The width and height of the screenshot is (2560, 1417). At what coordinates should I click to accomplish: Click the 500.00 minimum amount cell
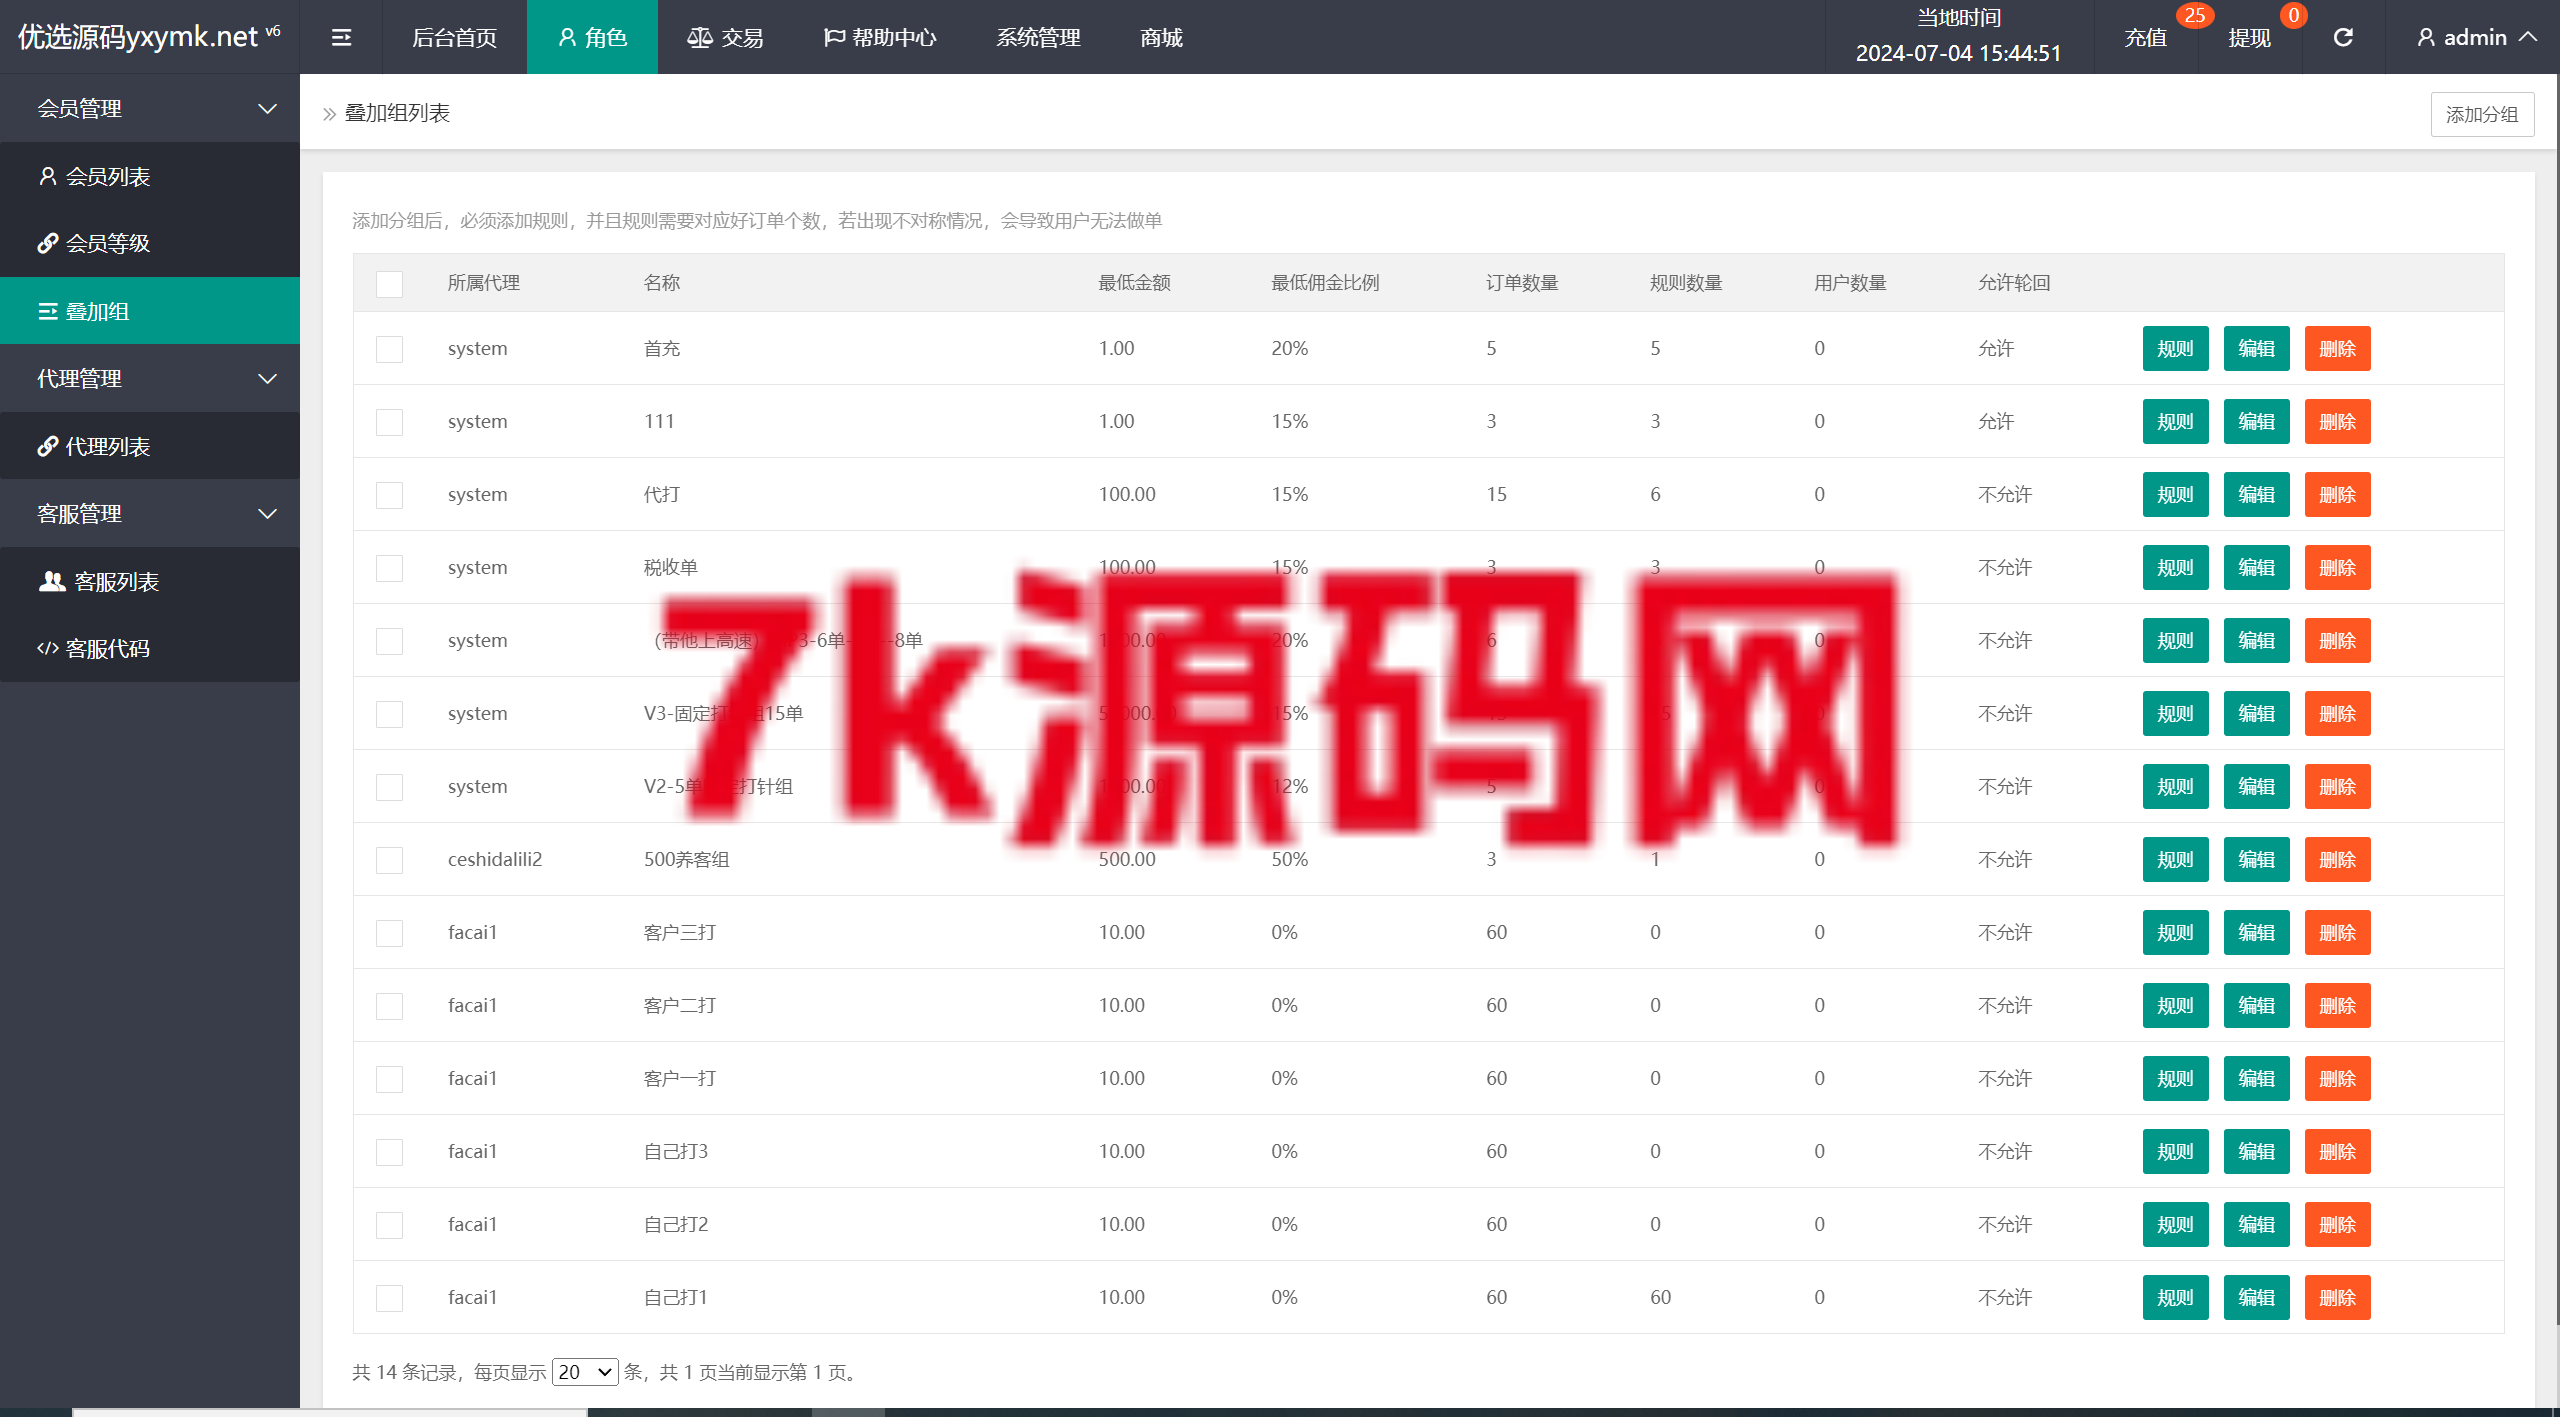pos(1127,859)
